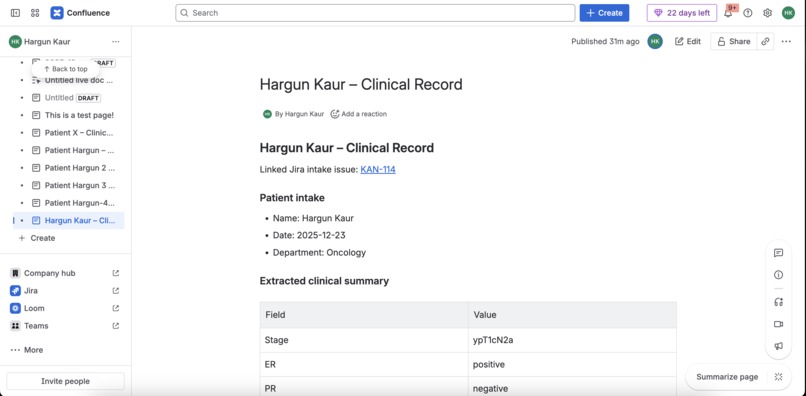This screenshot has width=806, height=396.
Task: Open the page more actions ellipsis menu
Action: pyautogui.click(x=786, y=42)
